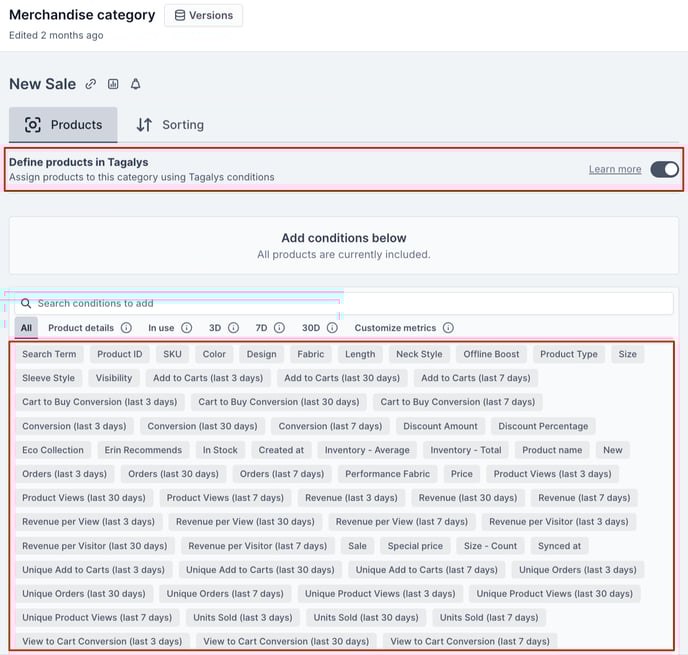Image resolution: width=688 pixels, height=655 pixels.
Task: Show info icon next to 7D filter
Action: point(280,328)
